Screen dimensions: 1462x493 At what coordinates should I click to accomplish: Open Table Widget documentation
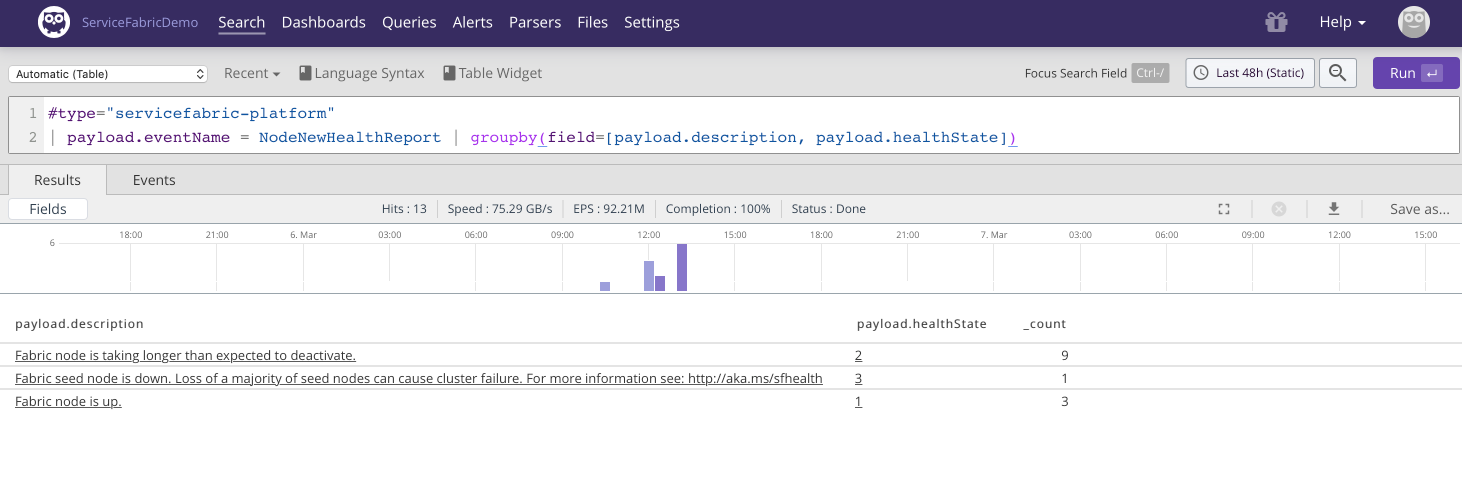[492, 73]
